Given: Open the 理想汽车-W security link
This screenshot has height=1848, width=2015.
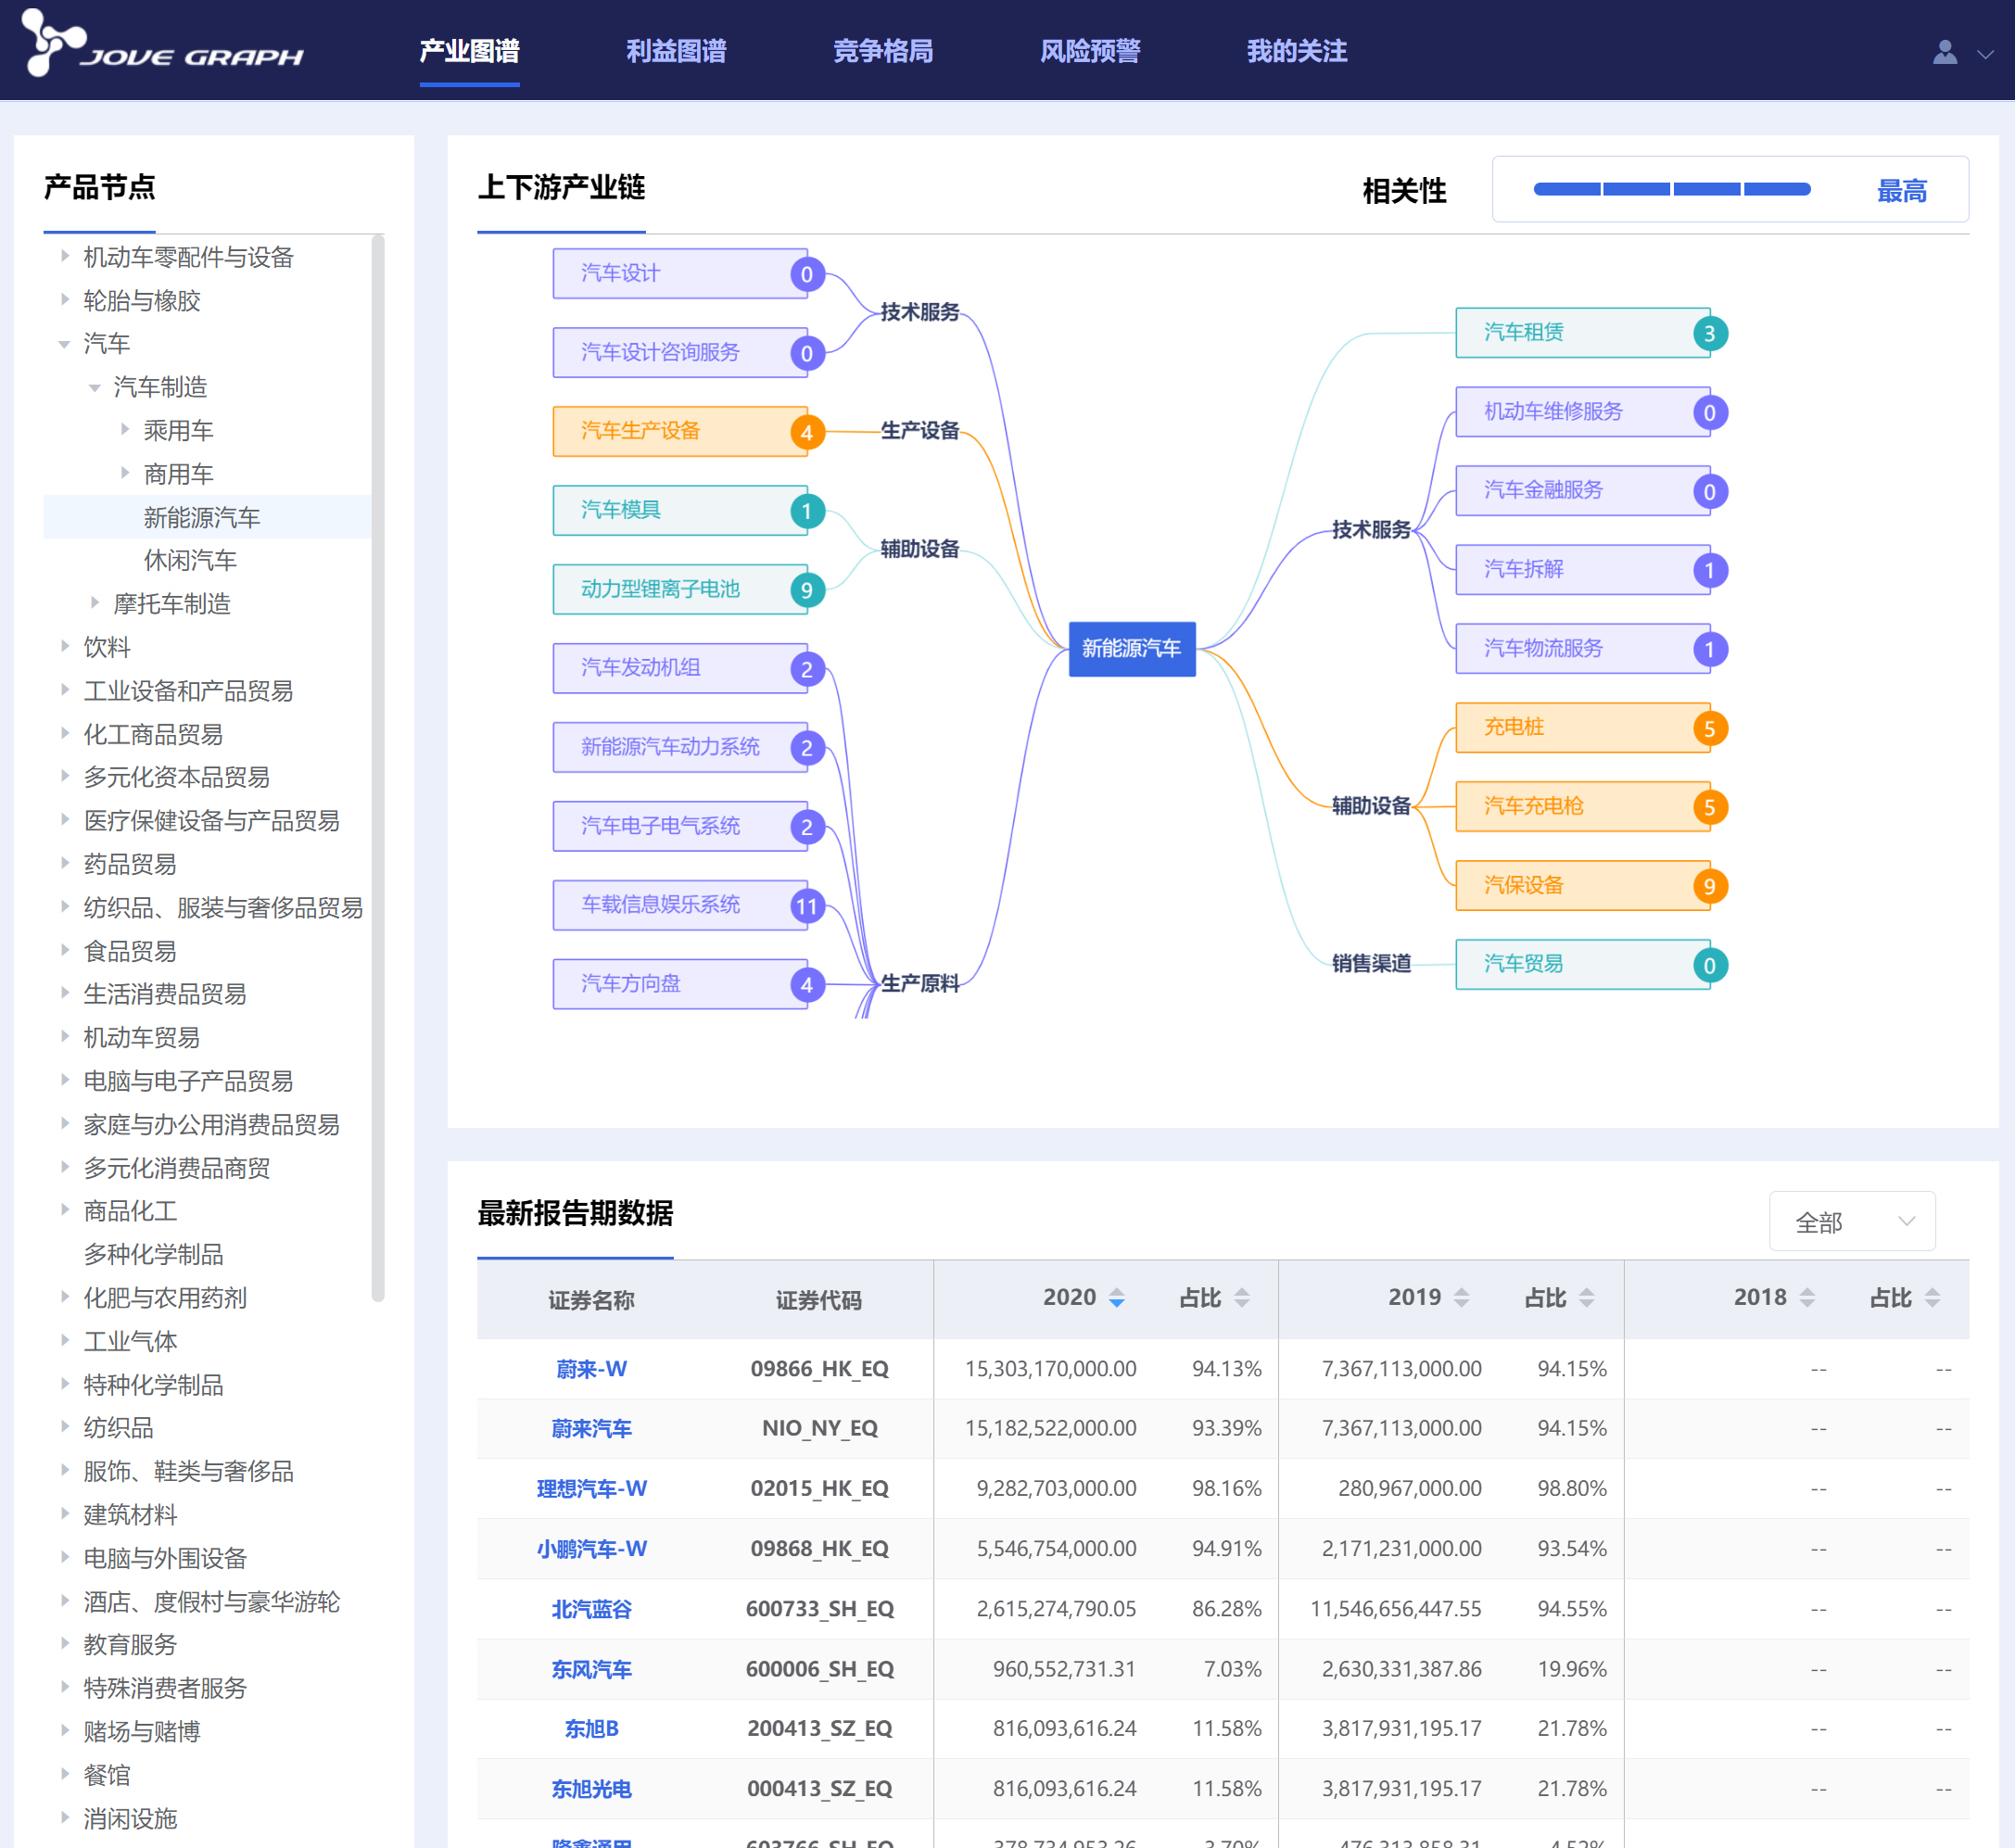Looking at the screenshot, I should pyautogui.click(x=591, y=1488).
